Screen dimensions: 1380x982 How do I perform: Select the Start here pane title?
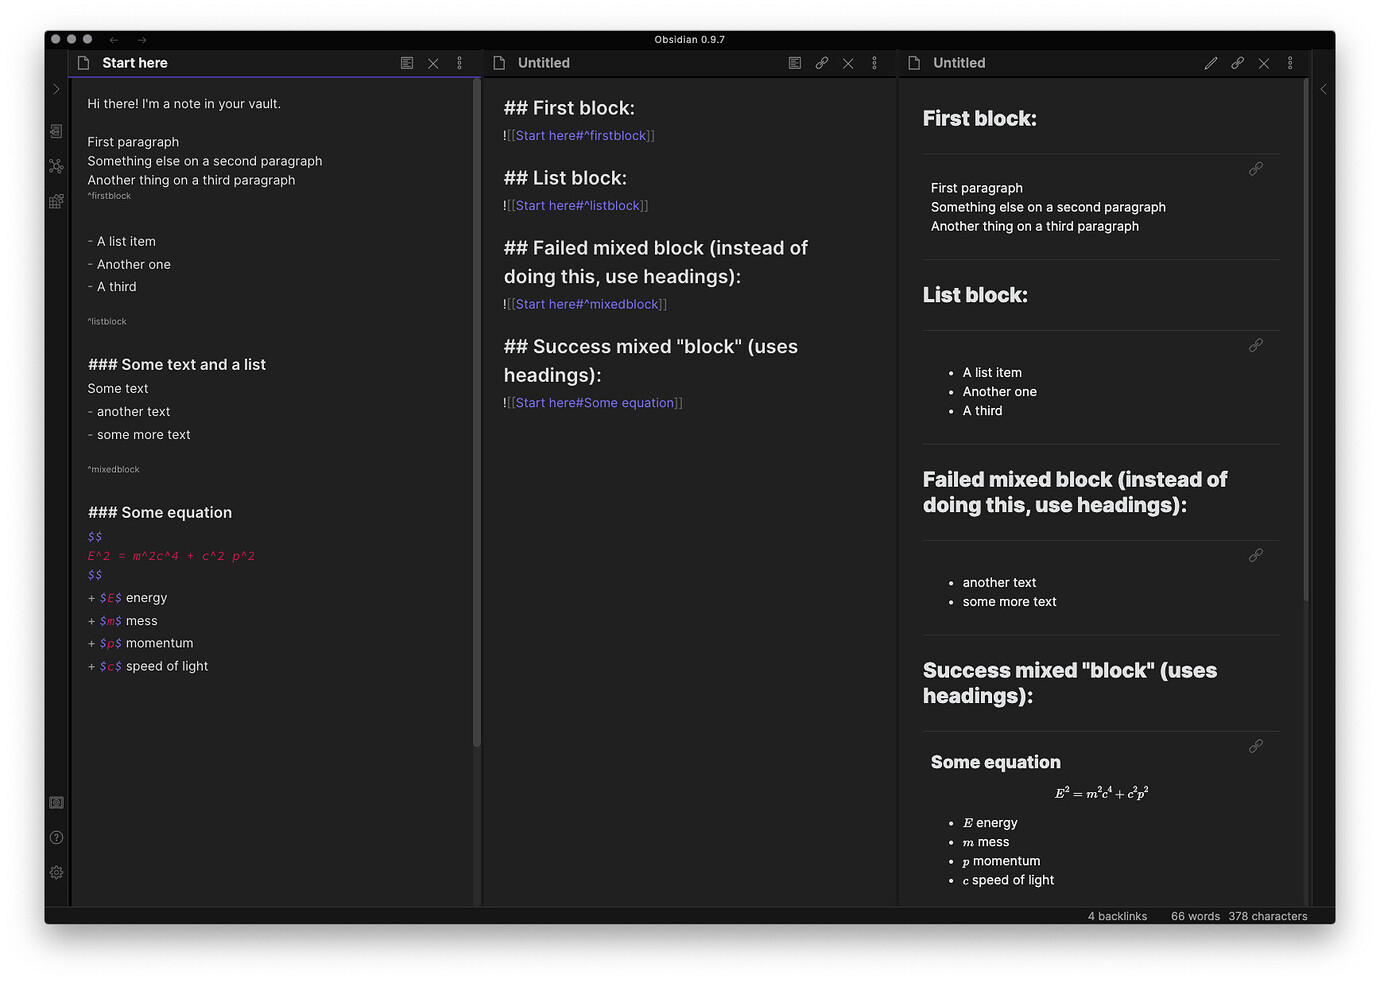(x=134, y=62)
